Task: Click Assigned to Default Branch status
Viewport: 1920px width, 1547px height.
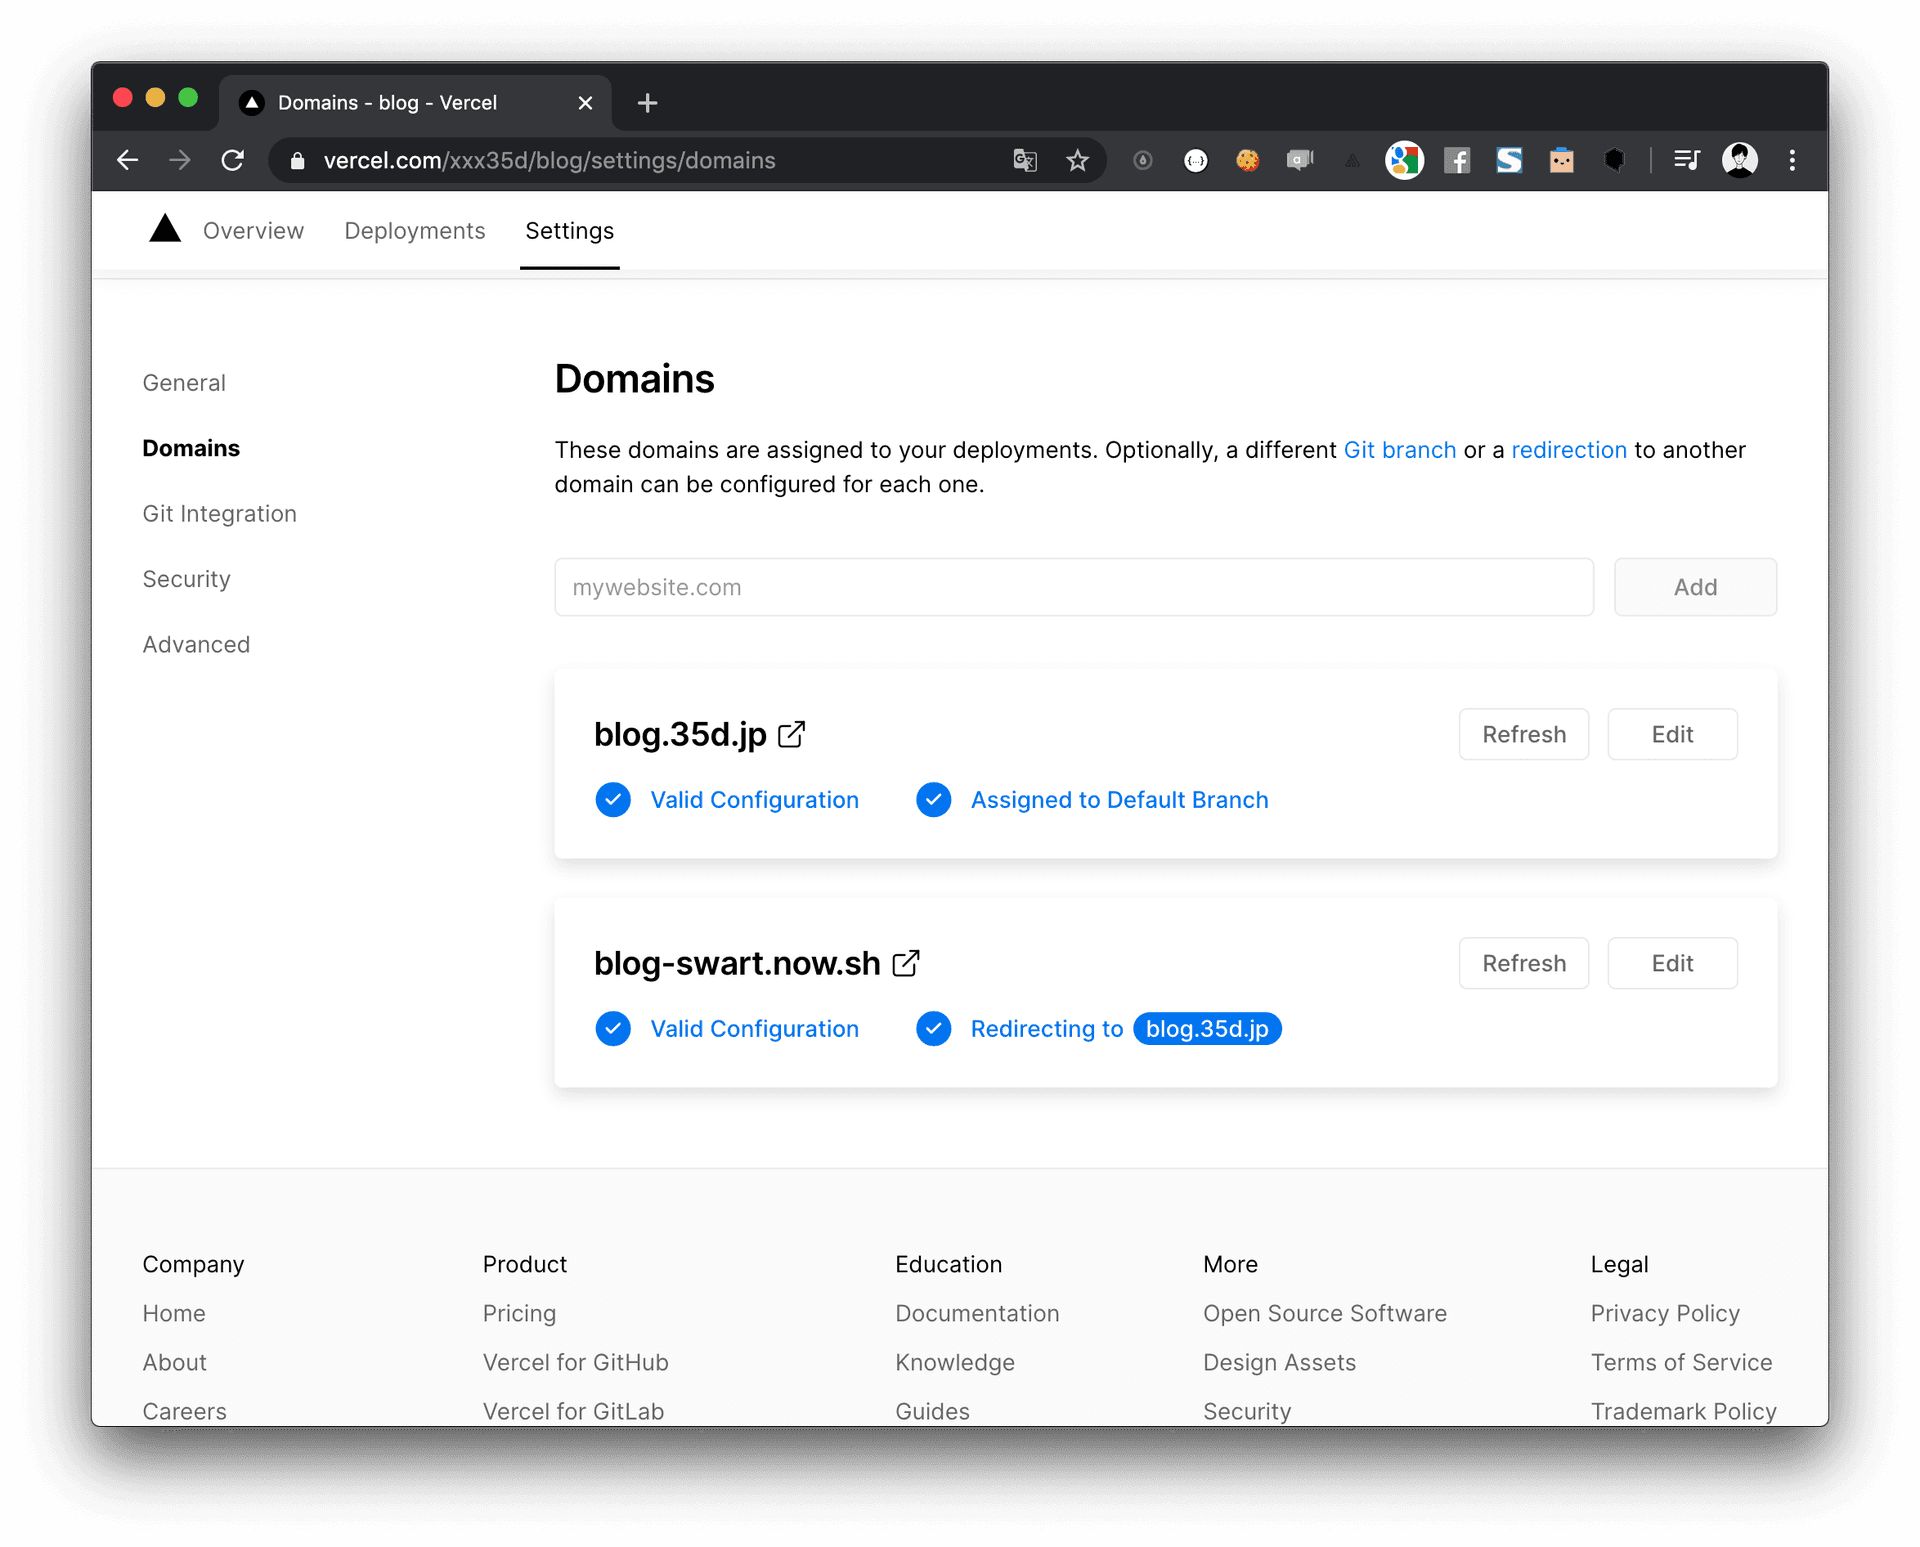Action: coord(1119,800)
